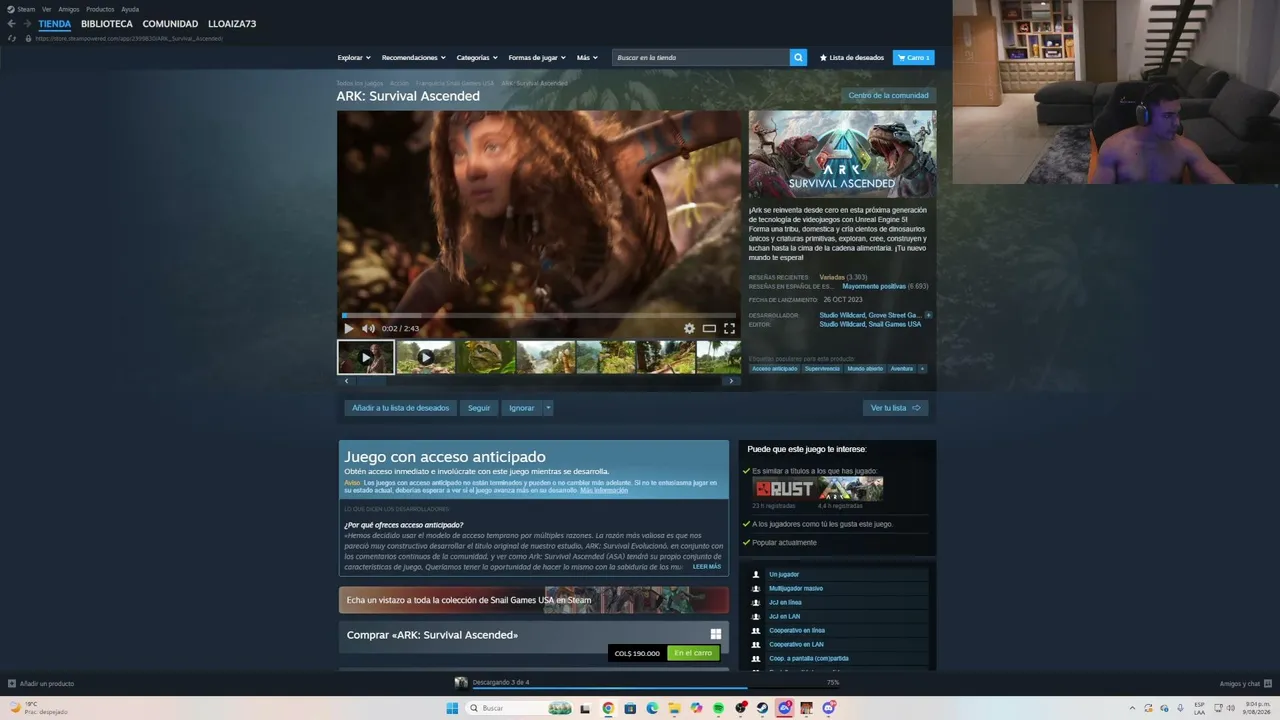Reload the store page
The width and height of the screenshot is (1280, 720).
(12, 38)
